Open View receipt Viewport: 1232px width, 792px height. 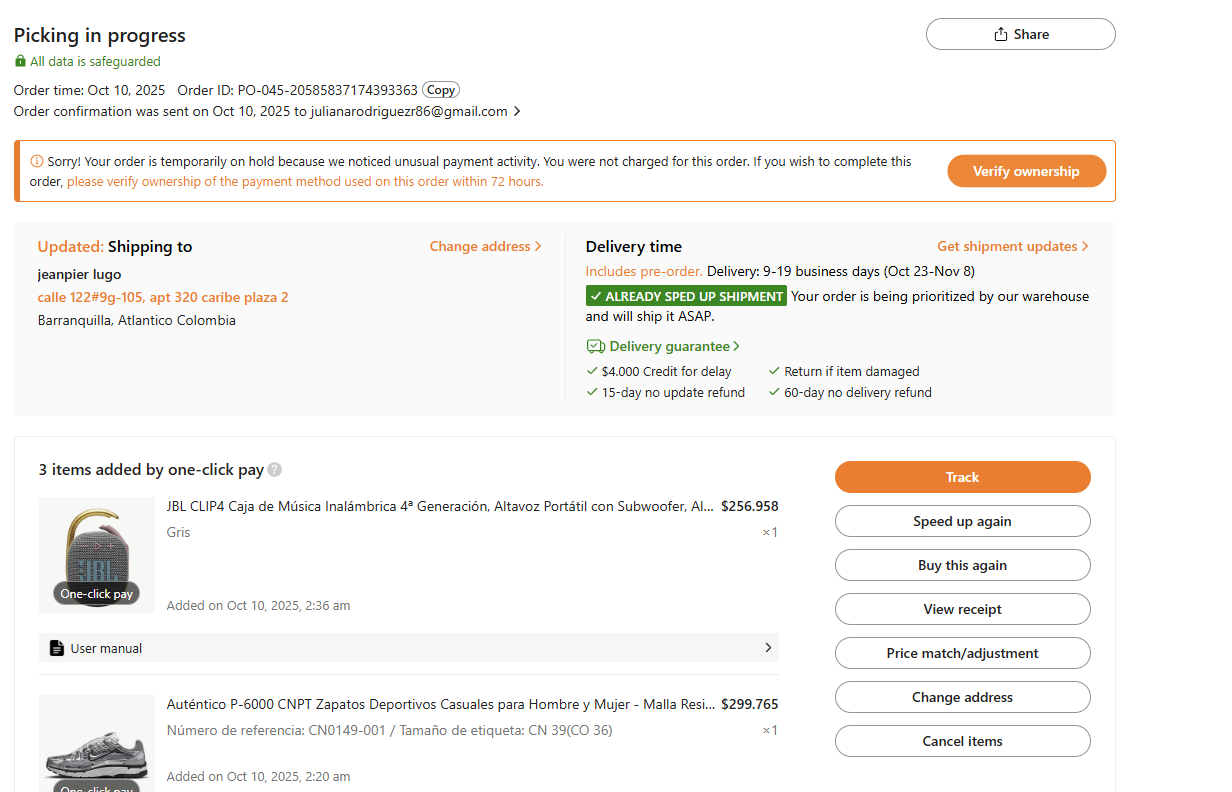point(962,609)
